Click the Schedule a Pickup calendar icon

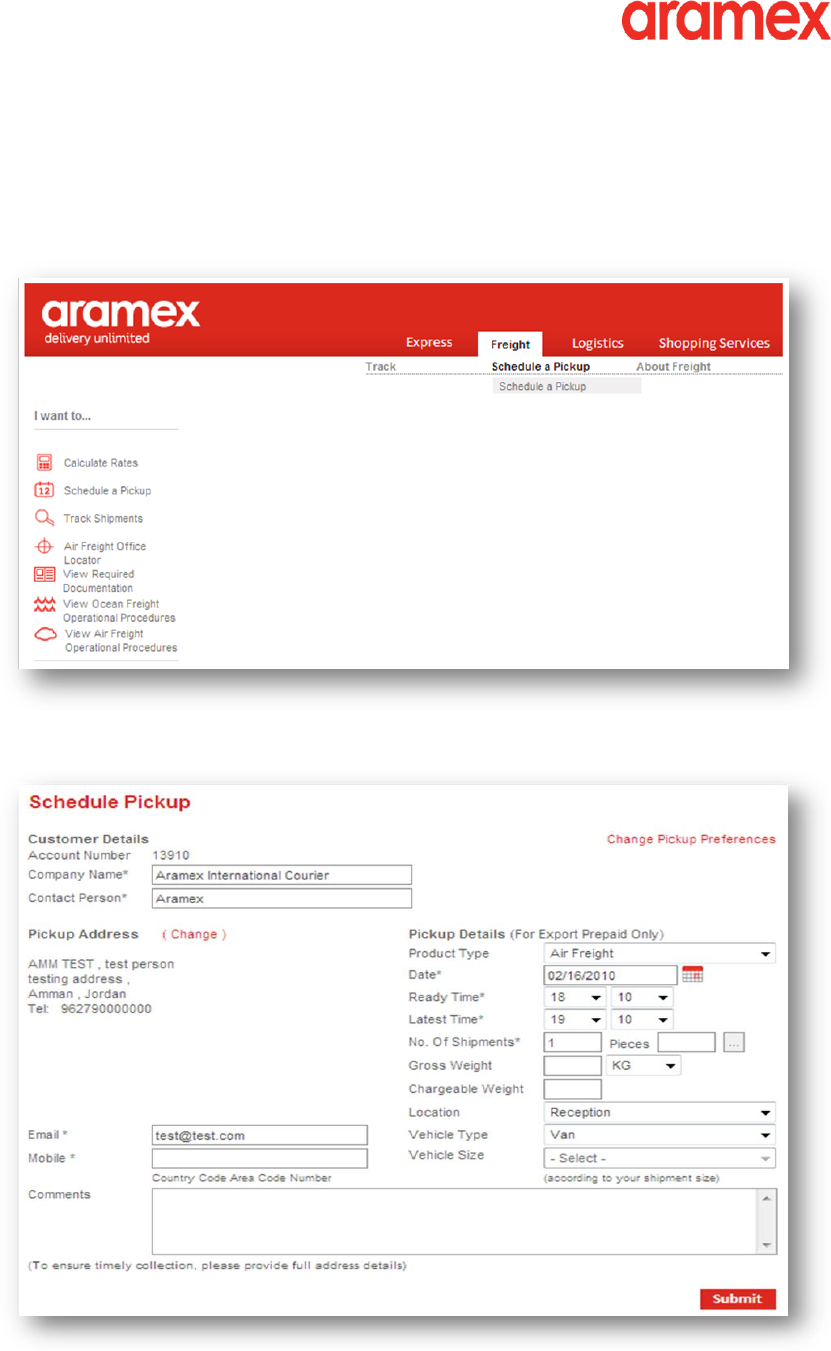tap(44, 490)
